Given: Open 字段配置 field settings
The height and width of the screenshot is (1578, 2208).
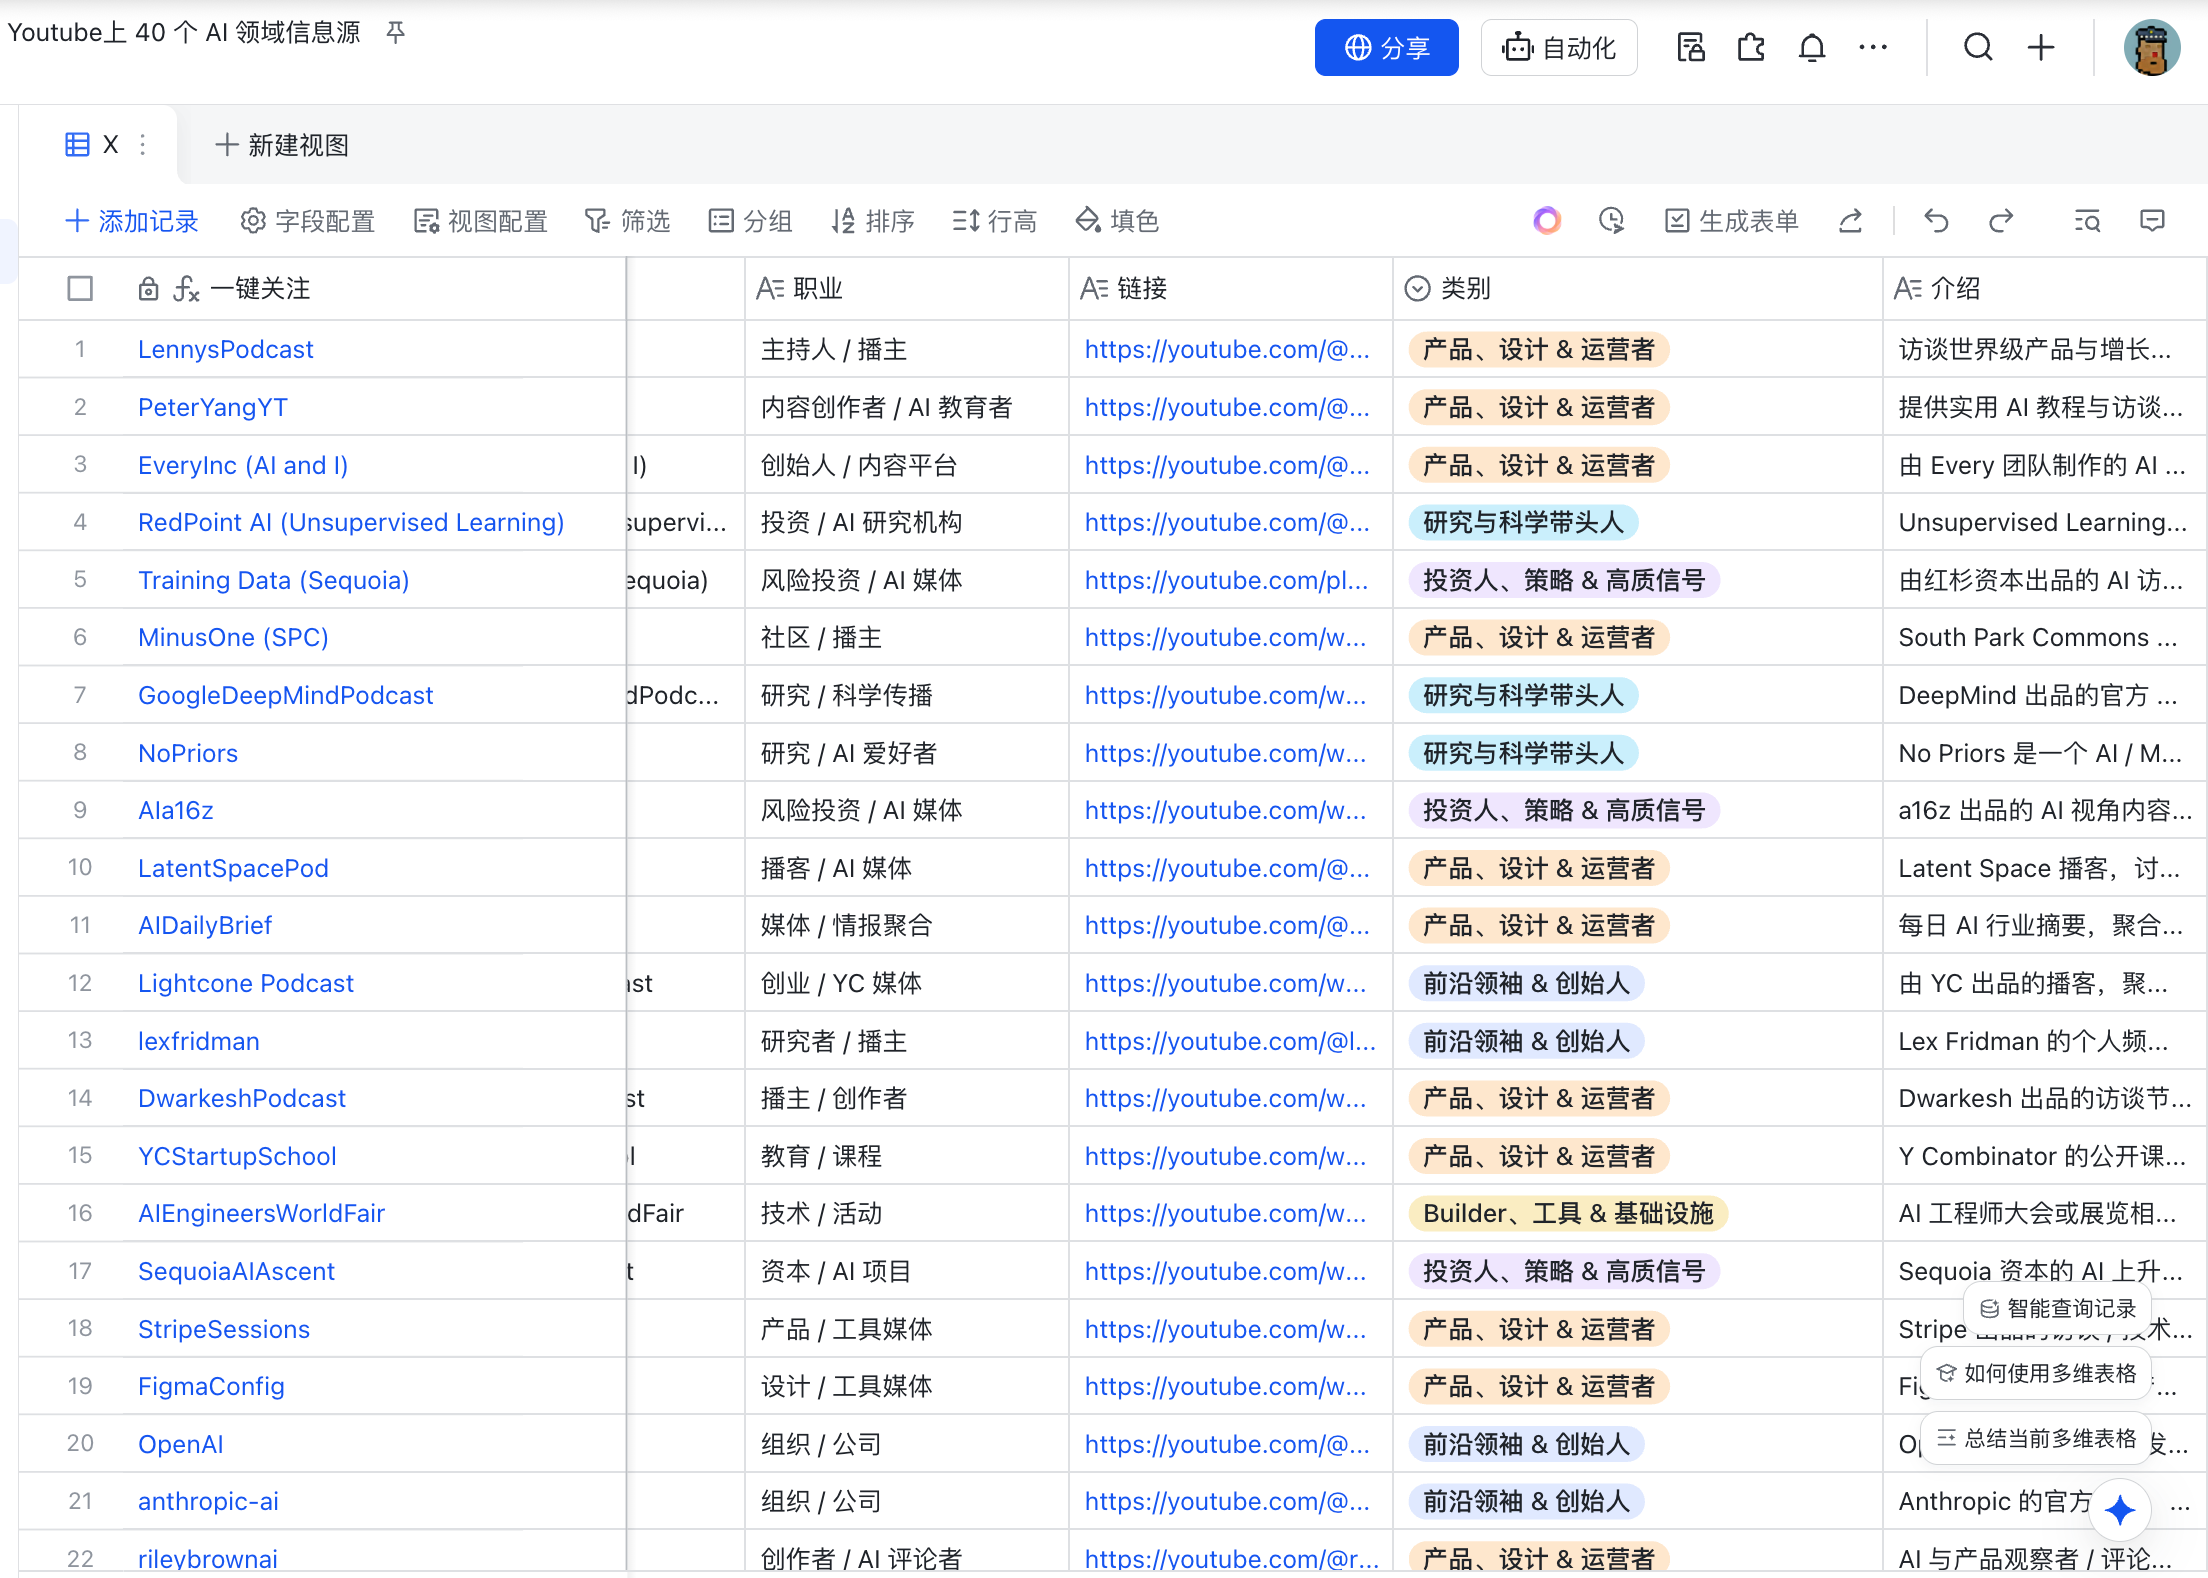Looking at the screenshot, I should 308,221.
